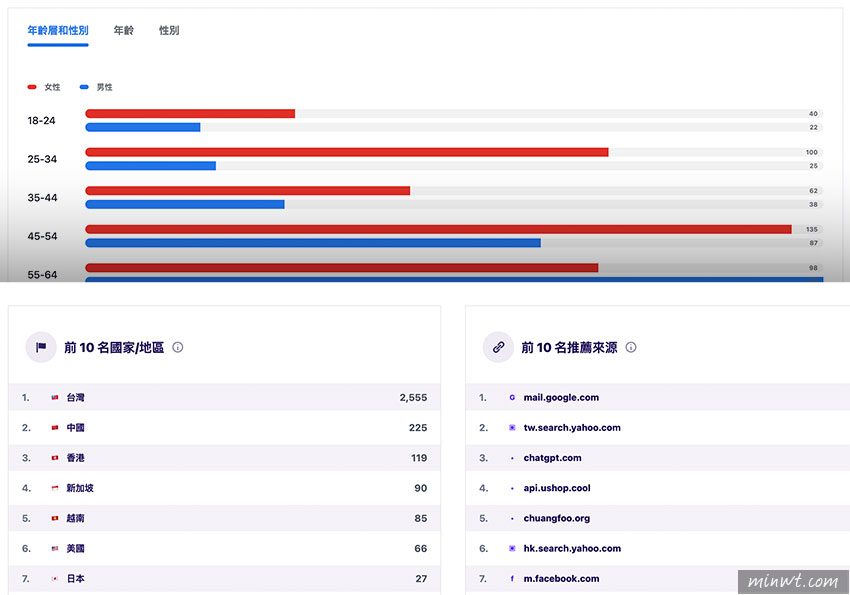The width and height of the screenshot is (850, 595).
Task: Click the blue male bar for 35-44
Action: click(x=185, y=204)
